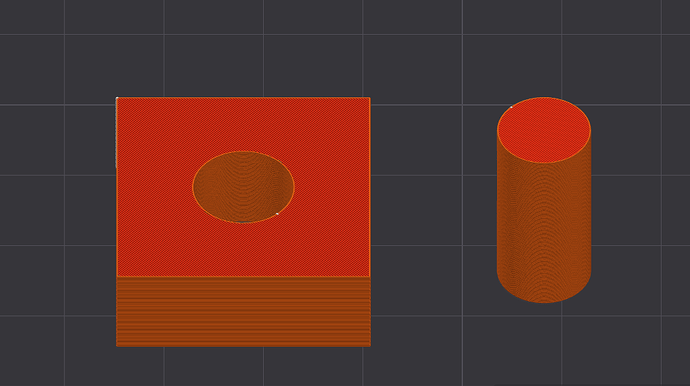The width and height of the screenshot is (690, 386).
Task: Click the grey line along box's left edge
Action: coord(116,133)
